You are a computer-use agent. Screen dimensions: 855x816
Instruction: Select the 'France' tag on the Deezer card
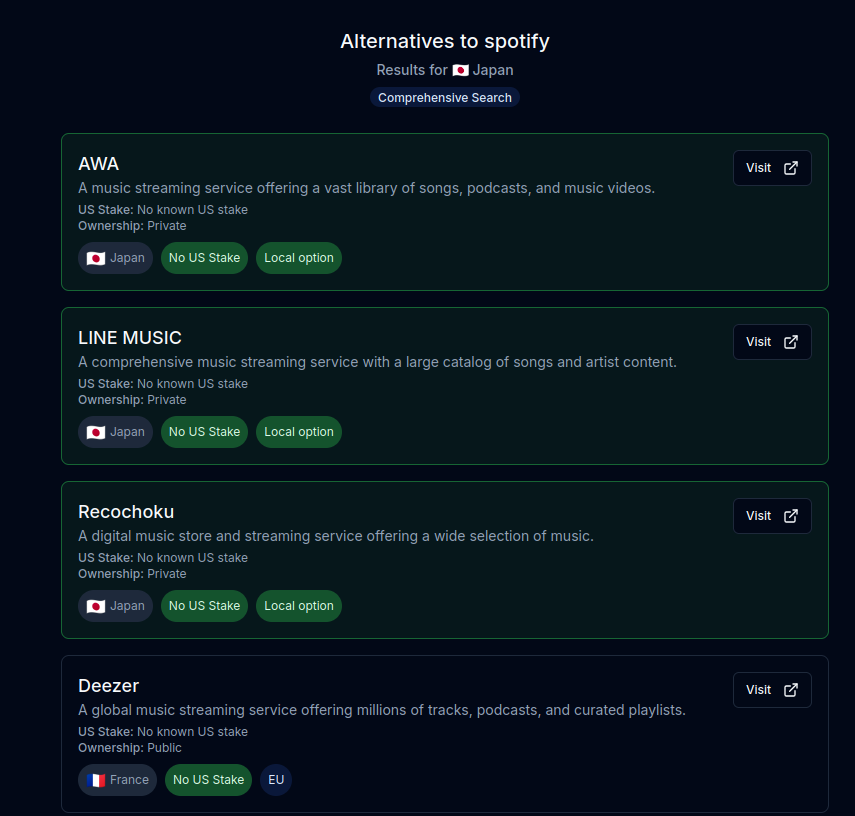(x=117, y=780)
